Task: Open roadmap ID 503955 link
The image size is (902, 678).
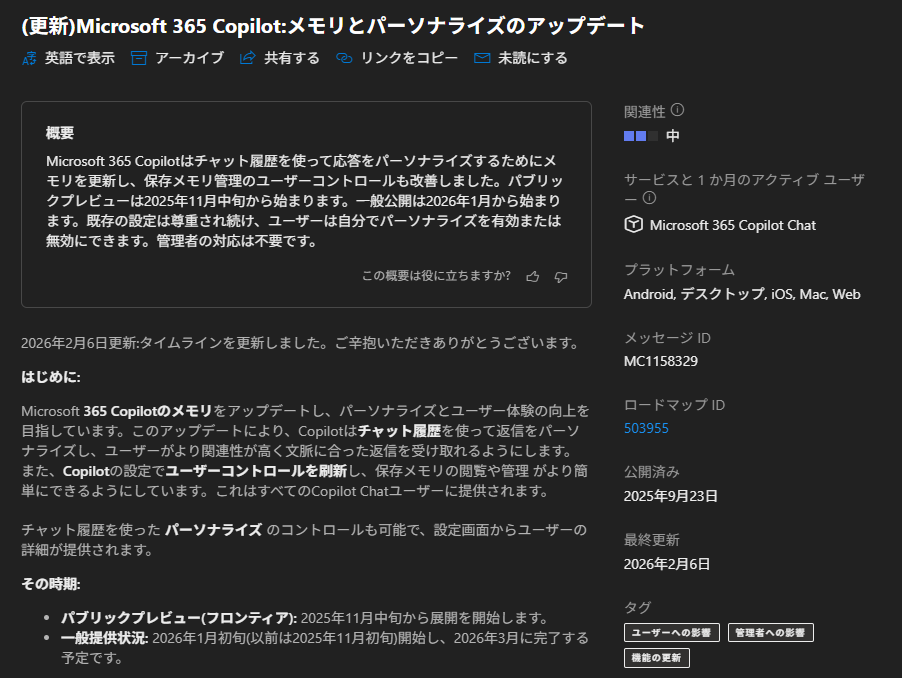Action: point(646,428)
